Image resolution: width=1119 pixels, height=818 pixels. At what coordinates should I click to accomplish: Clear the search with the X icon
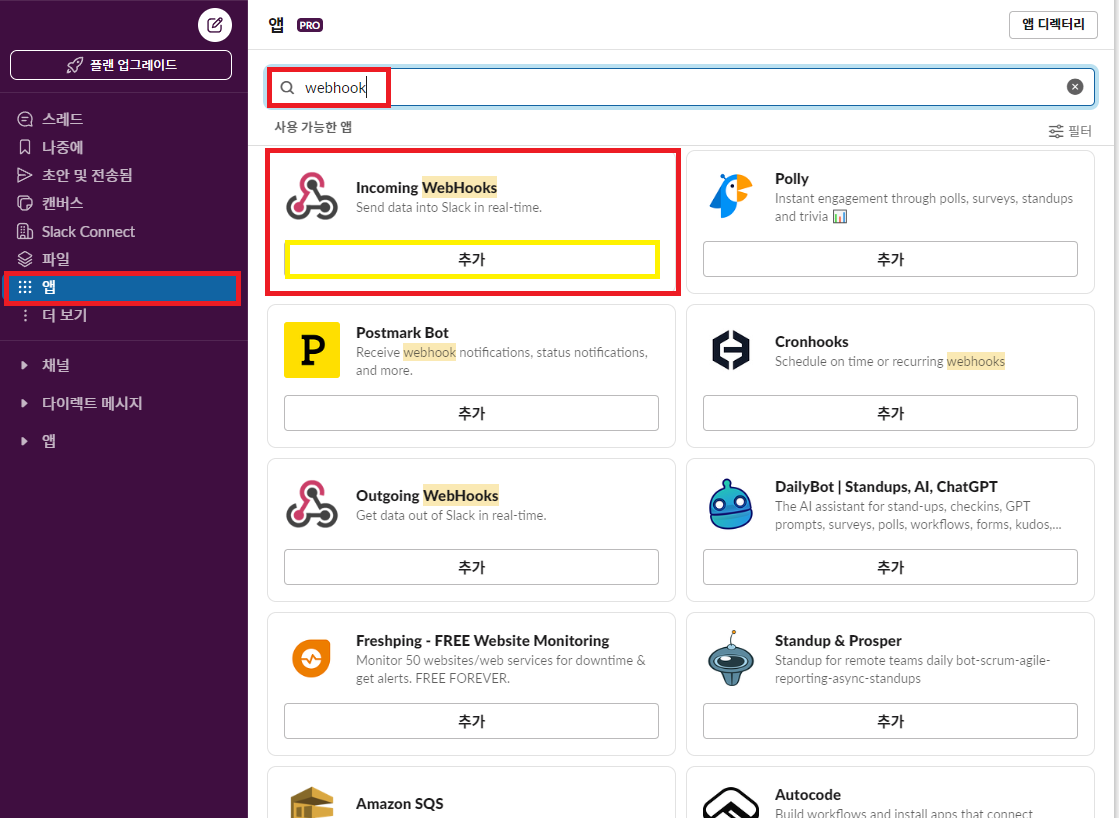coord(1075,87)
